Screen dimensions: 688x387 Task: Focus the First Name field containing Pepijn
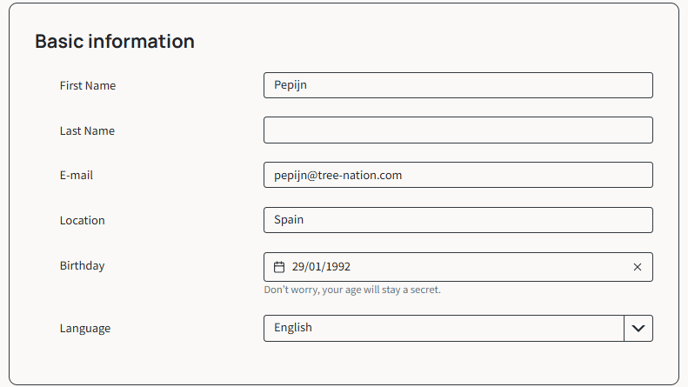point(458,85)
